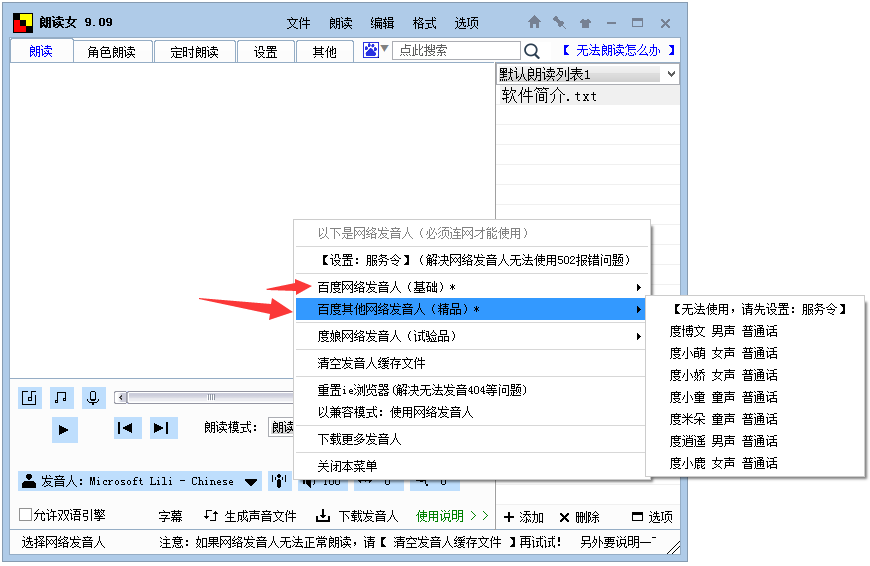The width and height of the screenshot is (870, 566).
Task: Start reading with the play button
Action: coord(64,429)
